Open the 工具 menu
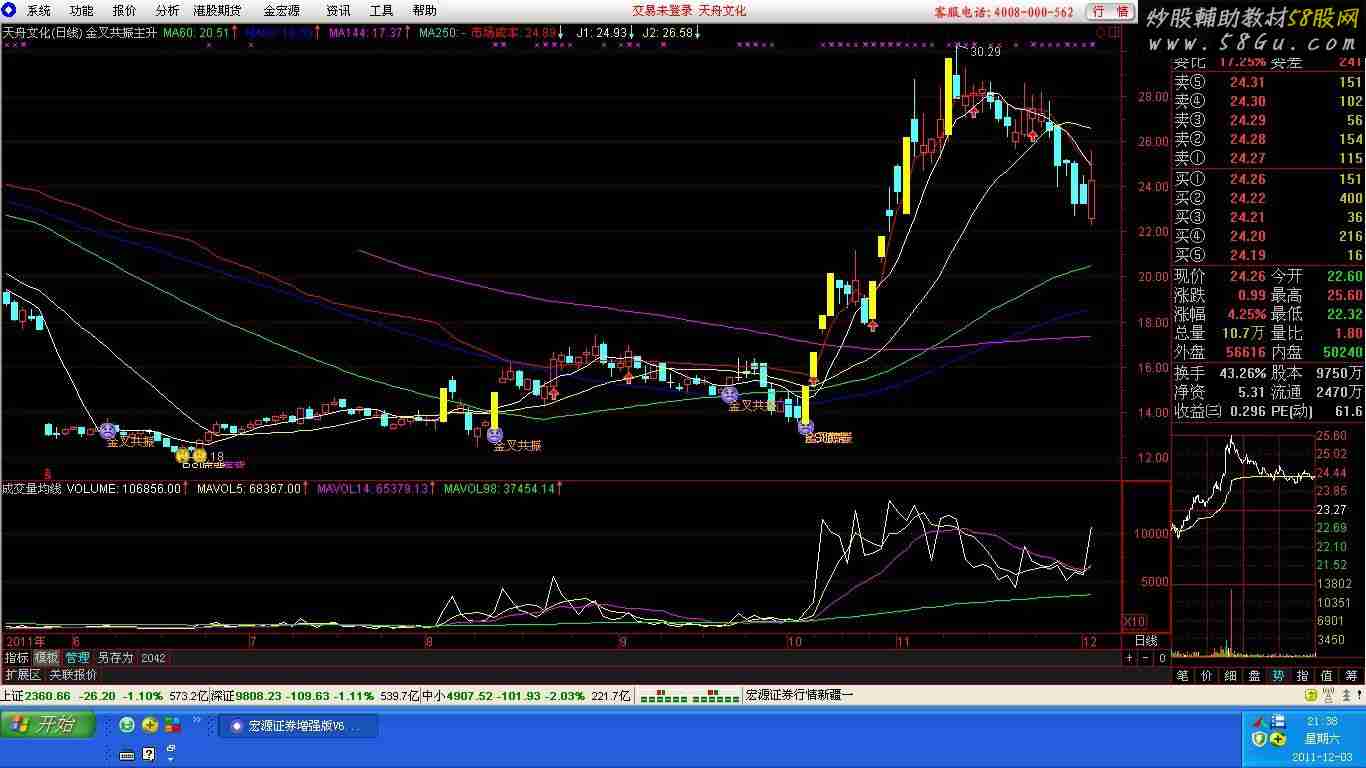Image resolution: width=1366 pixels, height=768 pixels. point(381,11)
